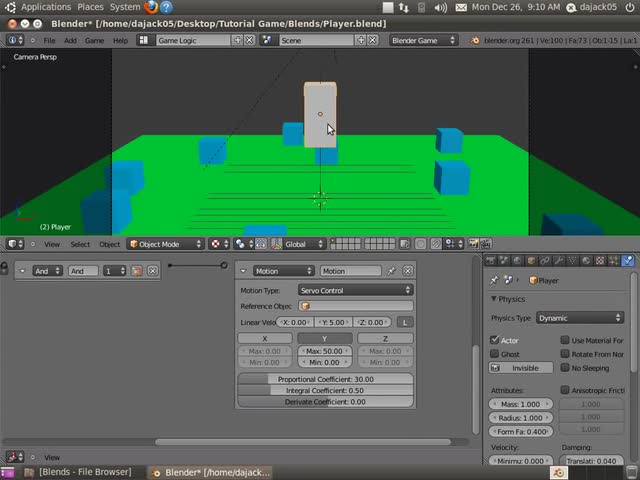Enable the Ghost checkbox
Image resolution: width=640 pixels, height=480 pixels.
[495, 354]
